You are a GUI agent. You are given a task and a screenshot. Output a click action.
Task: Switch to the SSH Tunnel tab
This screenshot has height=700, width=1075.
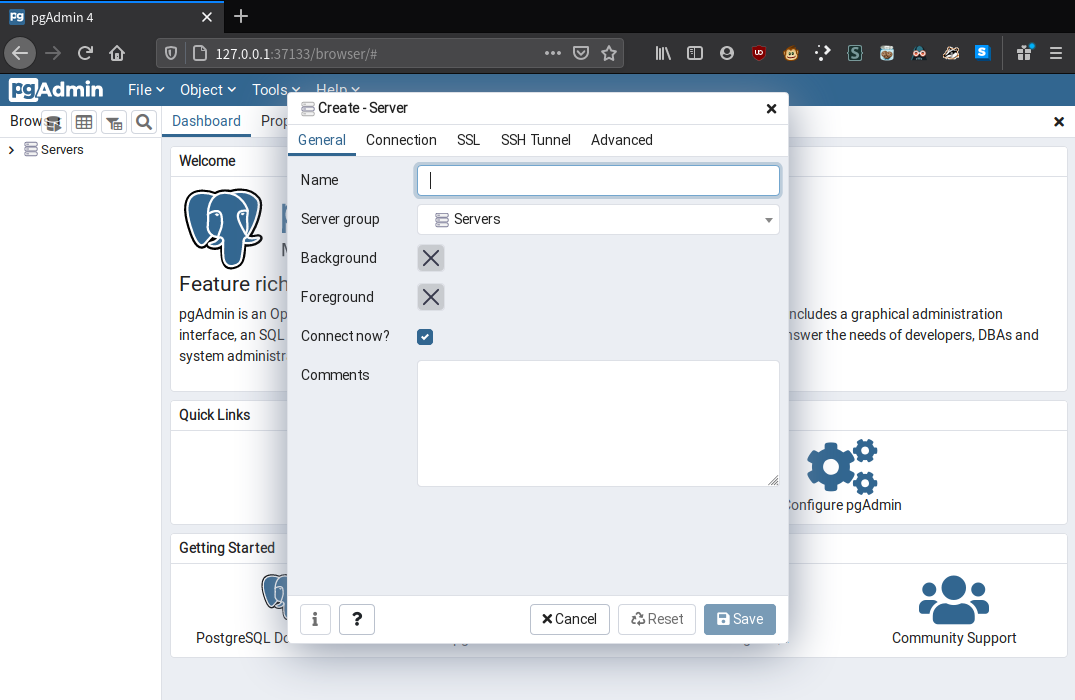[535, 140]
